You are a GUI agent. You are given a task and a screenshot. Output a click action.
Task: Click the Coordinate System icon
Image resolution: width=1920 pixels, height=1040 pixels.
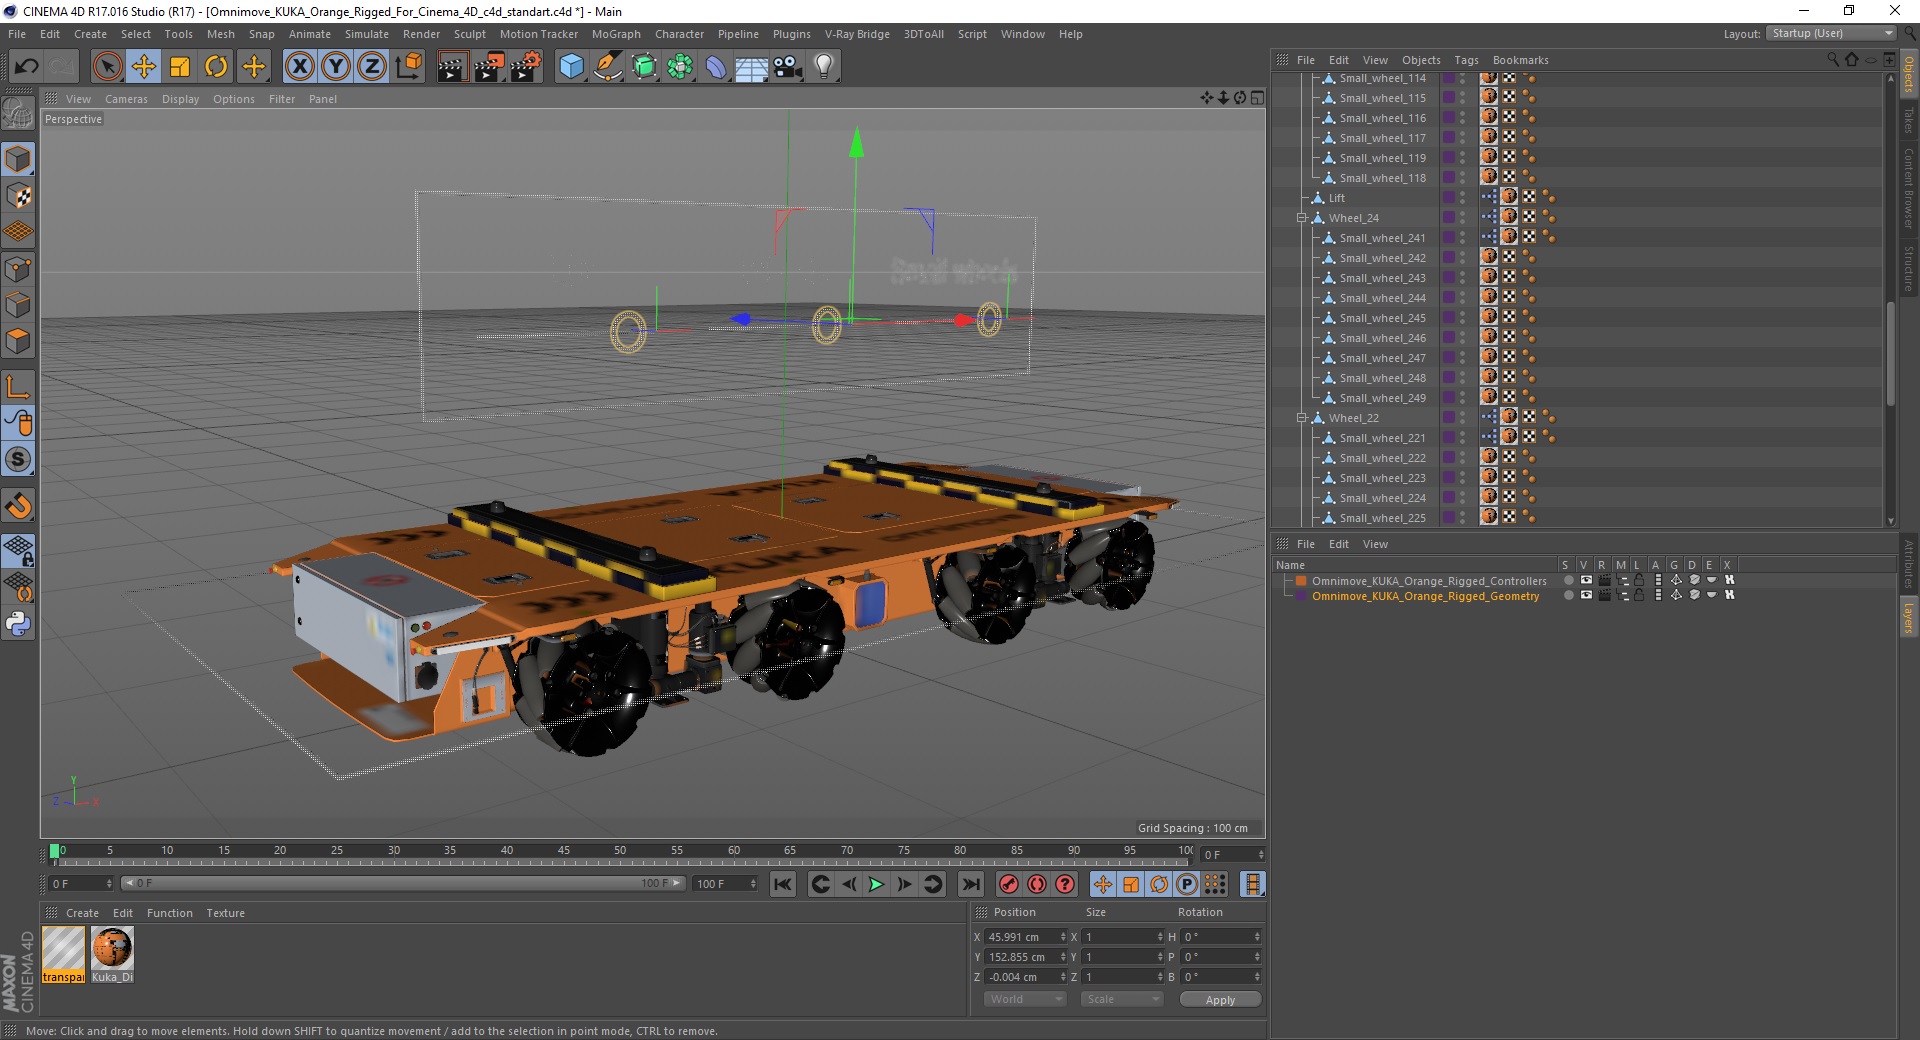click(409, 67)
